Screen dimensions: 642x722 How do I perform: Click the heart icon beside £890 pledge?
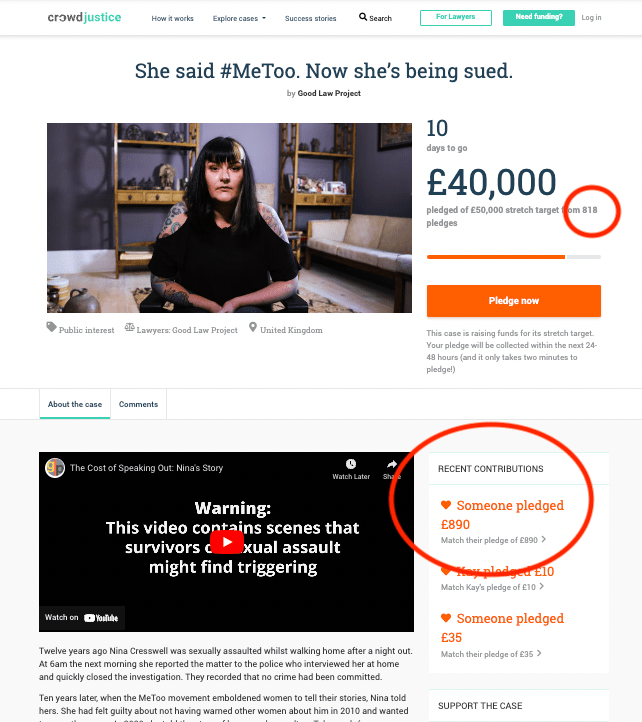coord(446,506)
